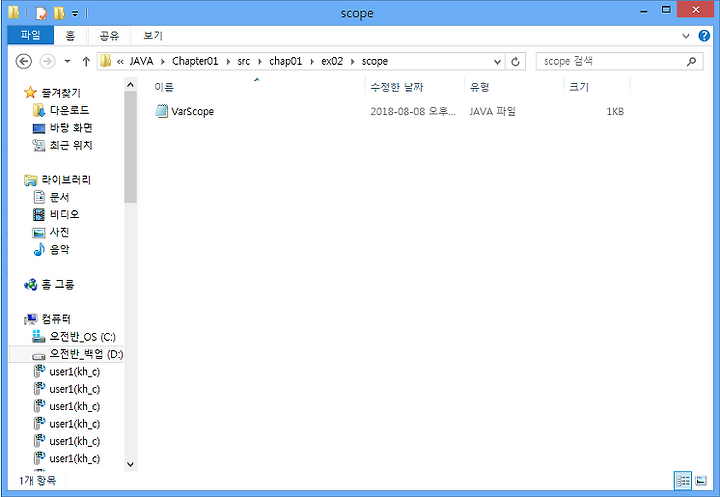Click the JAVA 파일 type cell
The image size is (720, 497).
tap(492, 112)
